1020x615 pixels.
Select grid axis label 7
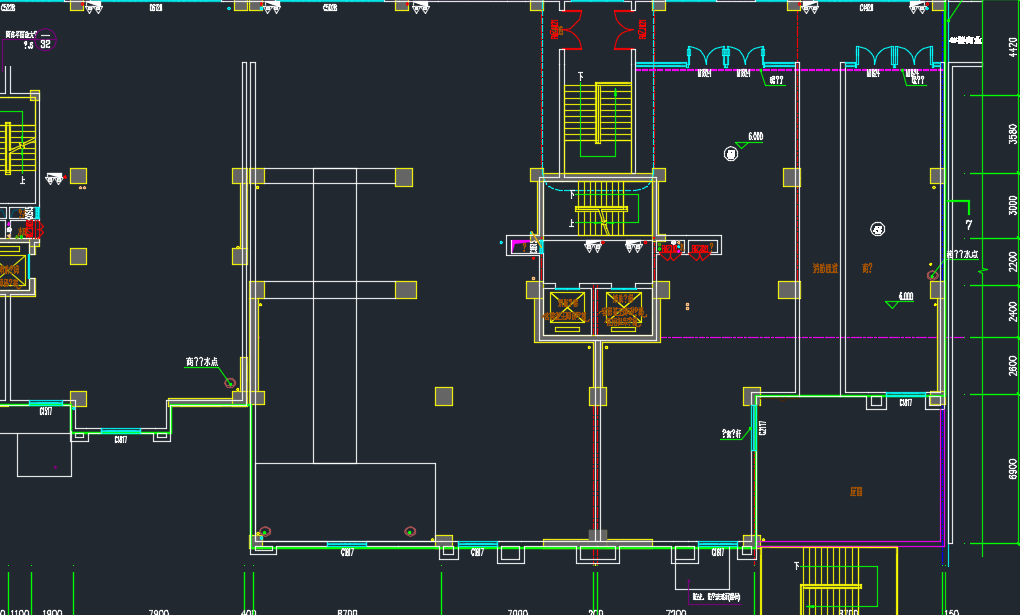click(968, 225)
